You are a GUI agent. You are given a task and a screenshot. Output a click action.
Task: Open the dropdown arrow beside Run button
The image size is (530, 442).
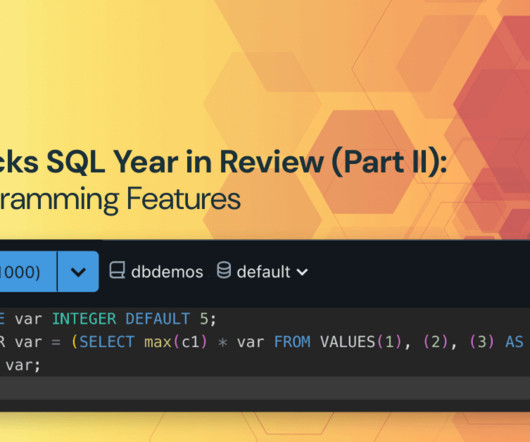coord(78,271)
